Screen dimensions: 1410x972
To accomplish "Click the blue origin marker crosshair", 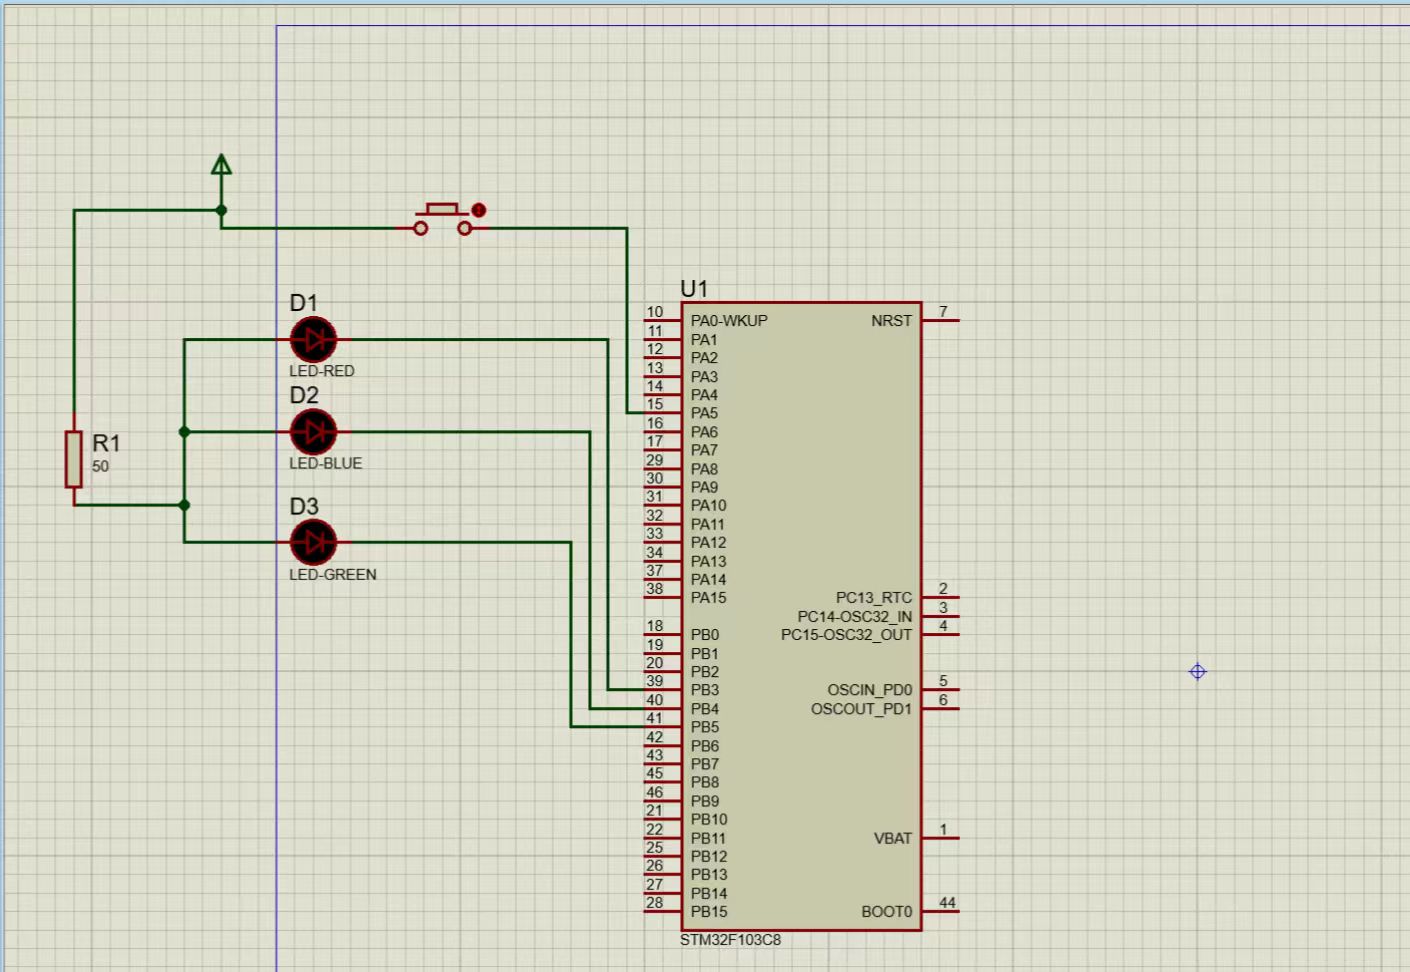I will coord(1198,672).
